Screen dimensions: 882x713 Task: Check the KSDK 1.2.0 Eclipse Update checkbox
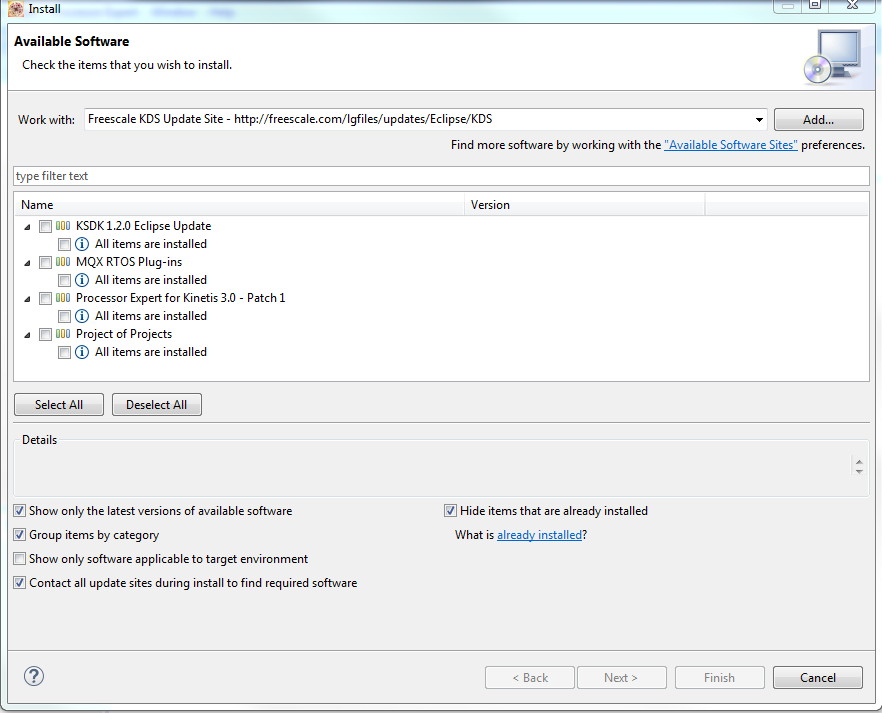coord(45,227)
